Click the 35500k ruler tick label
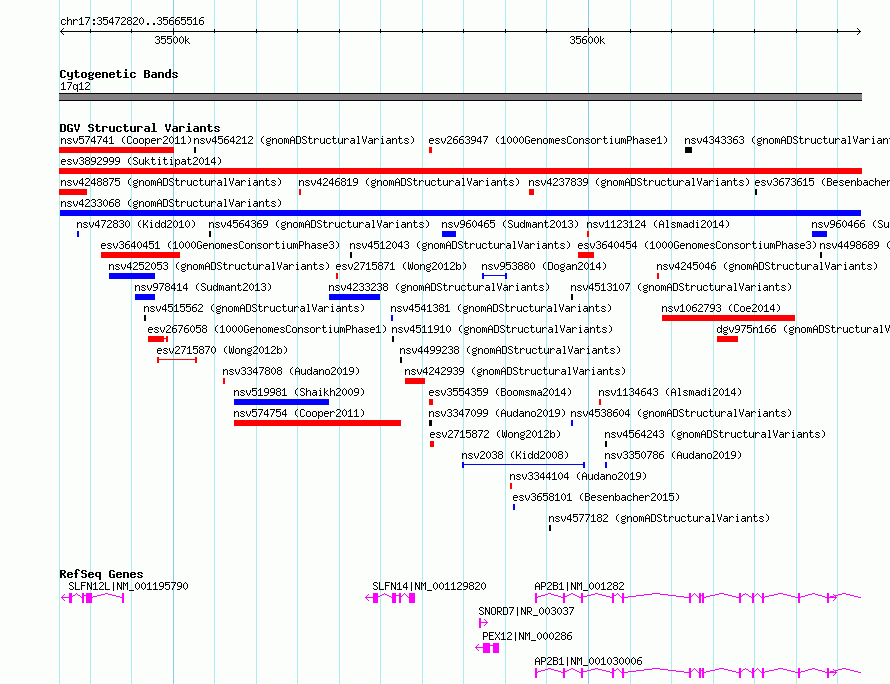 pyautogui.click(x=172, y=40)
